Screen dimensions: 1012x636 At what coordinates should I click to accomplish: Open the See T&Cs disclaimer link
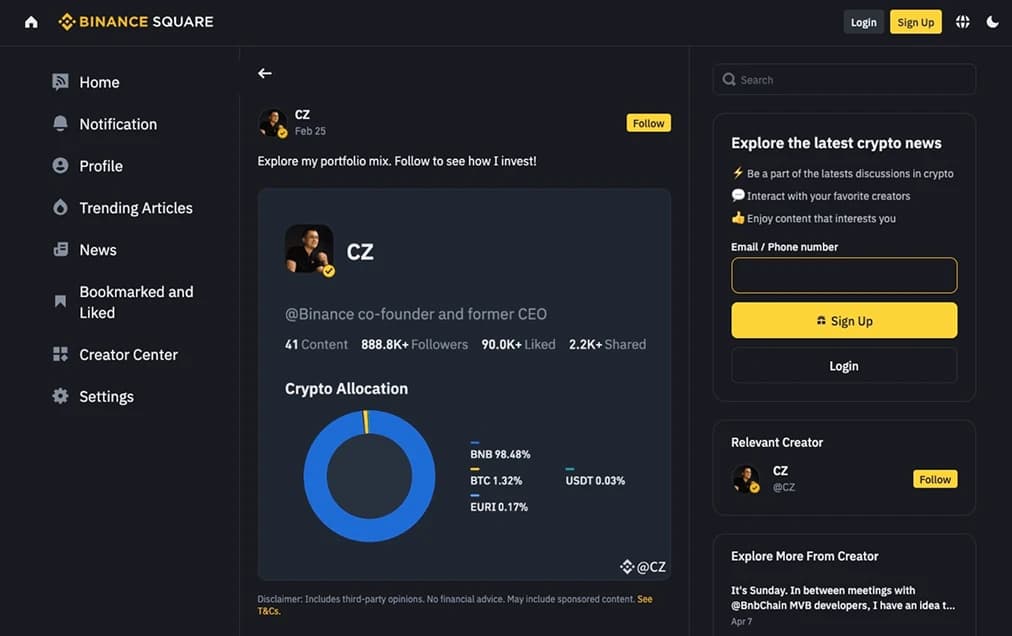(643, 598)
